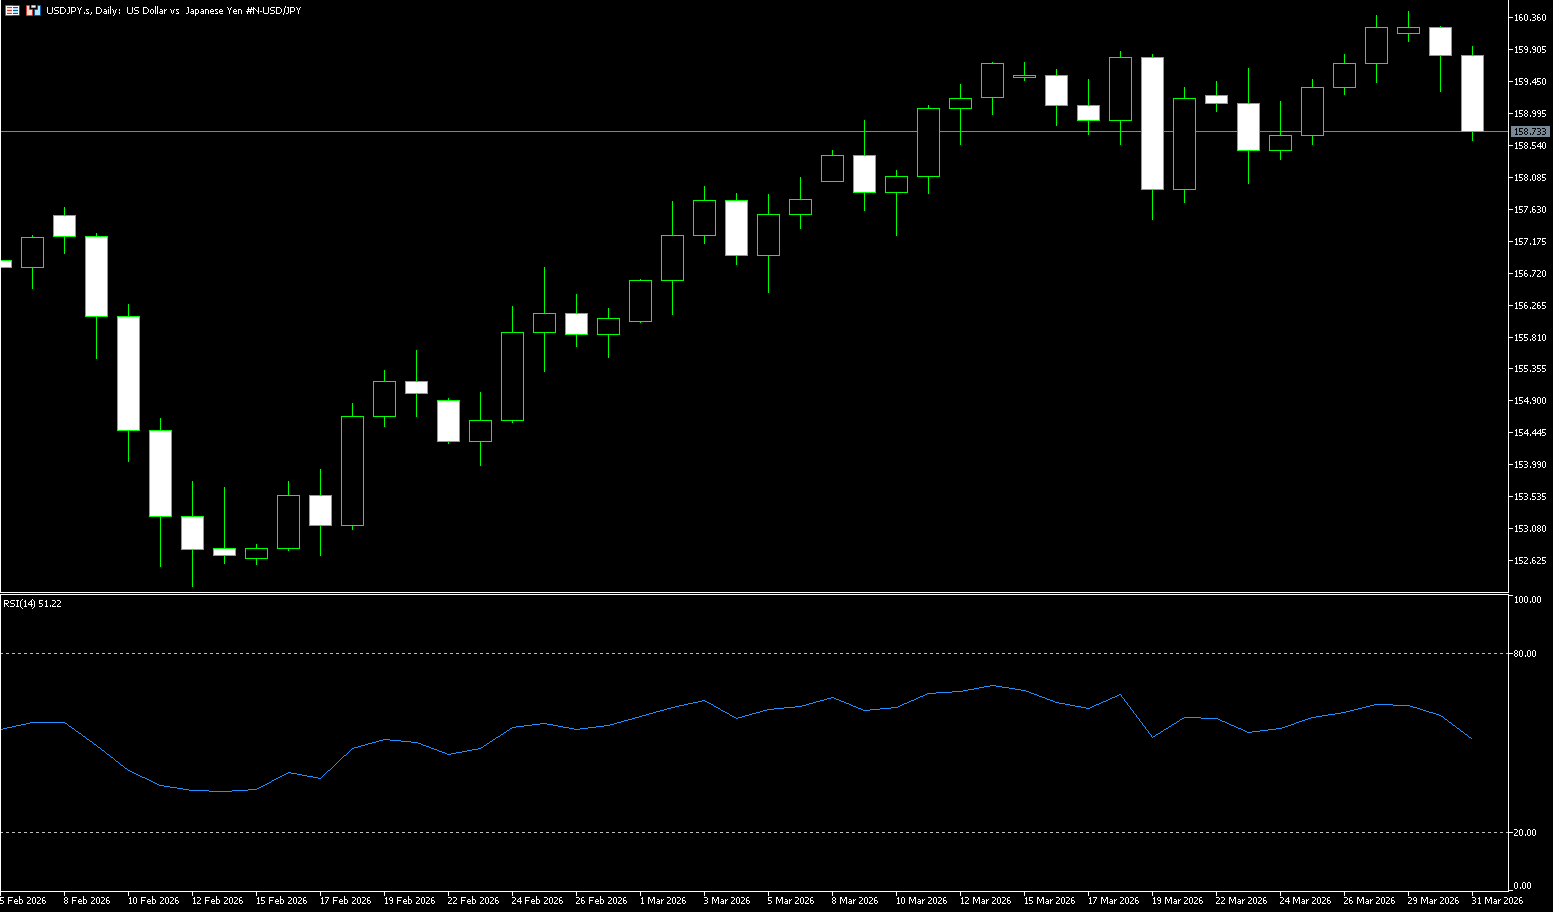Click the 19 Mar 2026 date label
This screenshot has height=912, width=1553.
[1177, 900]
